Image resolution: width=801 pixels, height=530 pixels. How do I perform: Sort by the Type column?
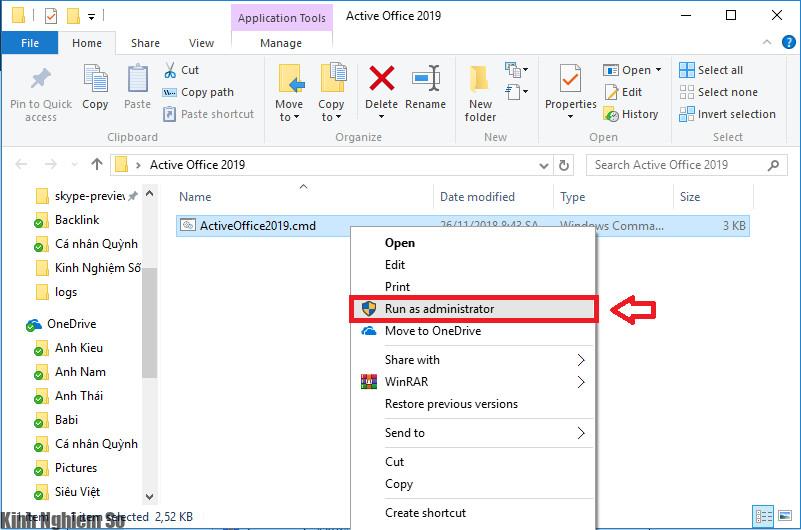pyautogui.click(x=613, y=197)
